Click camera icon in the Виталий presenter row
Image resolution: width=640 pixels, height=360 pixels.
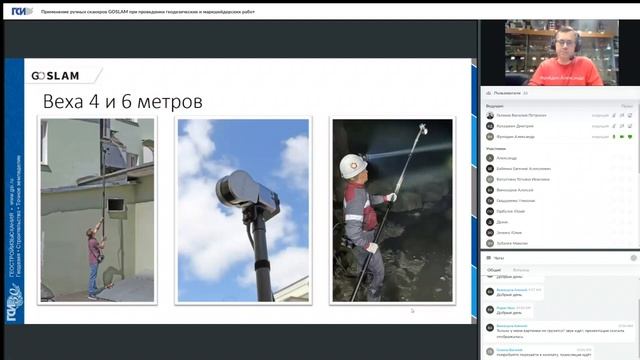click(622, 116)
